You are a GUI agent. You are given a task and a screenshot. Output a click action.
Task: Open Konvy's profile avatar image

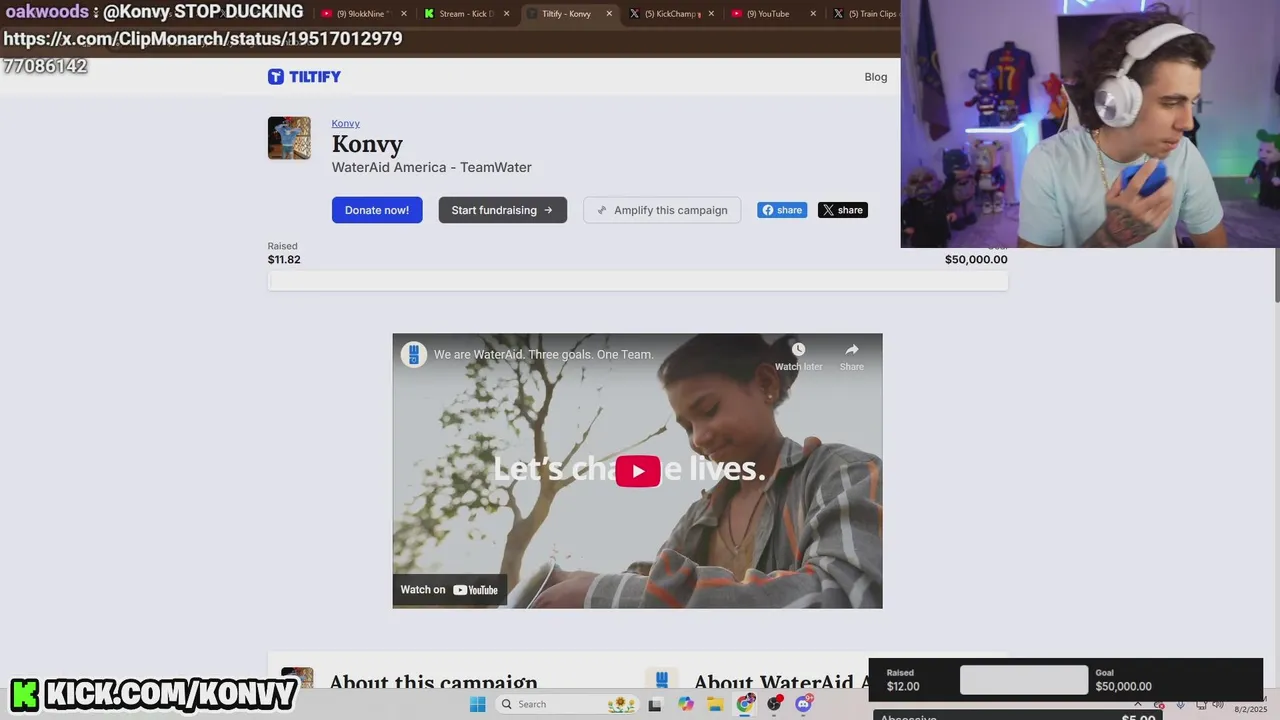[289, 138]
